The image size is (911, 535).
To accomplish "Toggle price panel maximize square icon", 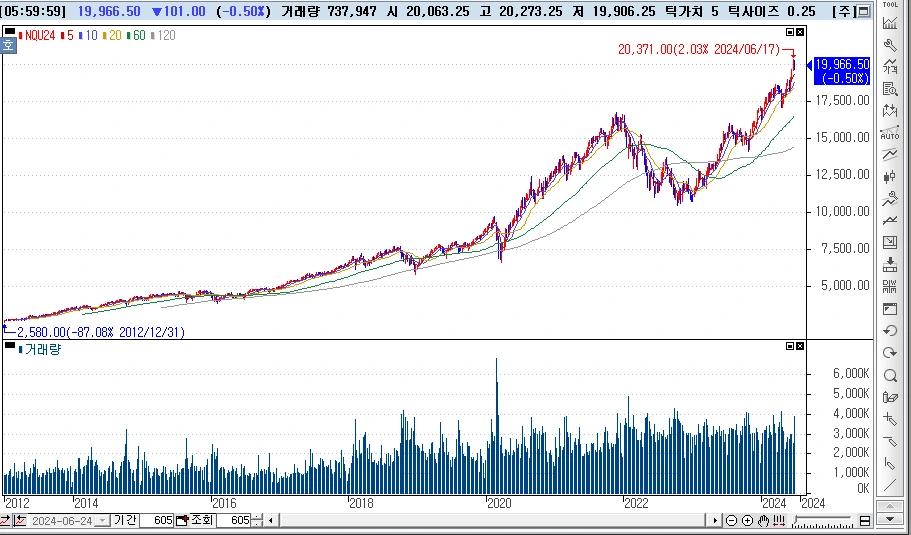I will [x=790, y=32].
